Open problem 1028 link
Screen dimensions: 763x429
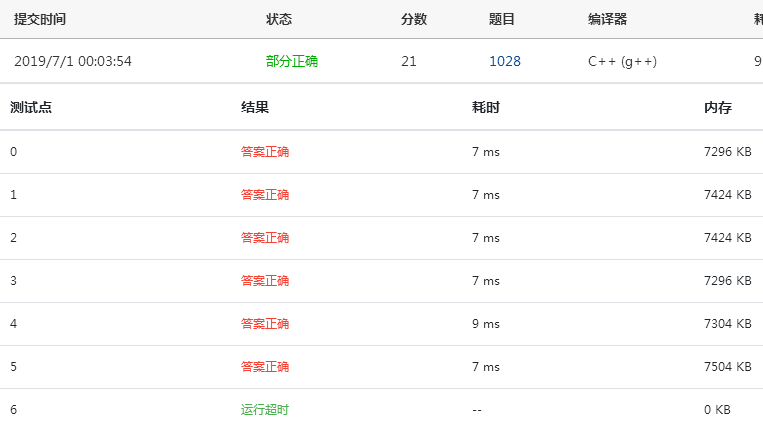[504, 61]
